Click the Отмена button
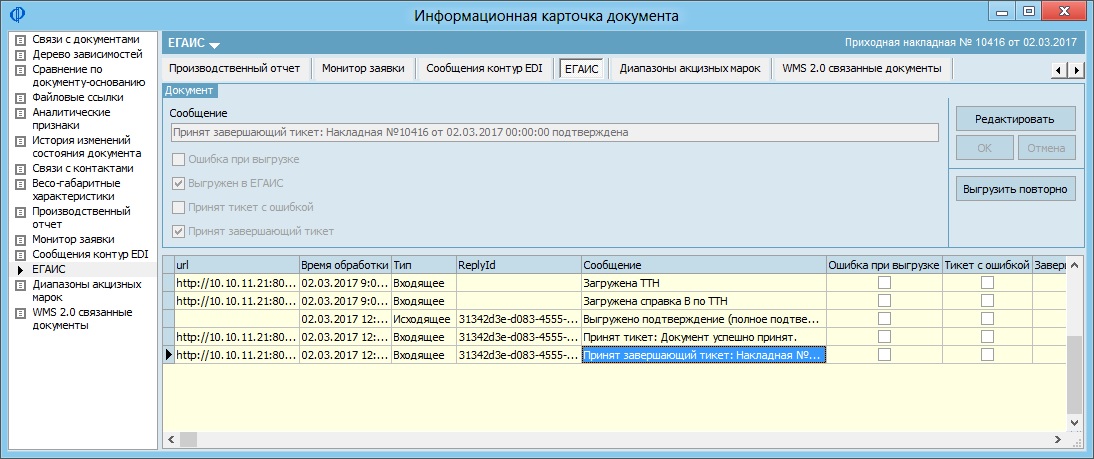 [x=1046, y=148]
